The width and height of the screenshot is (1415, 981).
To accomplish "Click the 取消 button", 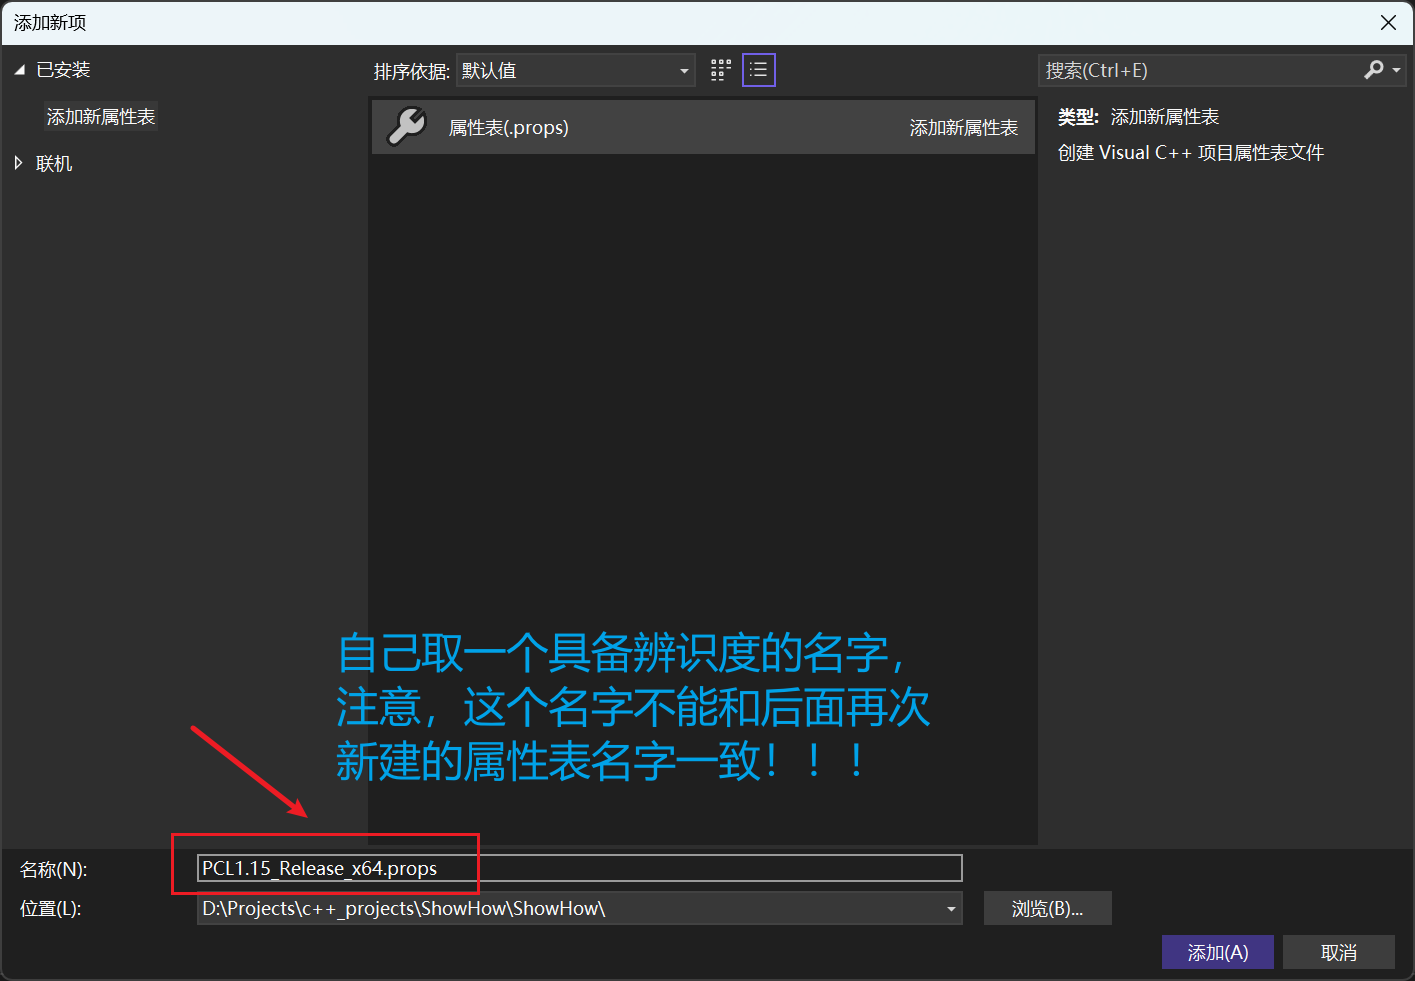I will (x=1338, y=952).
